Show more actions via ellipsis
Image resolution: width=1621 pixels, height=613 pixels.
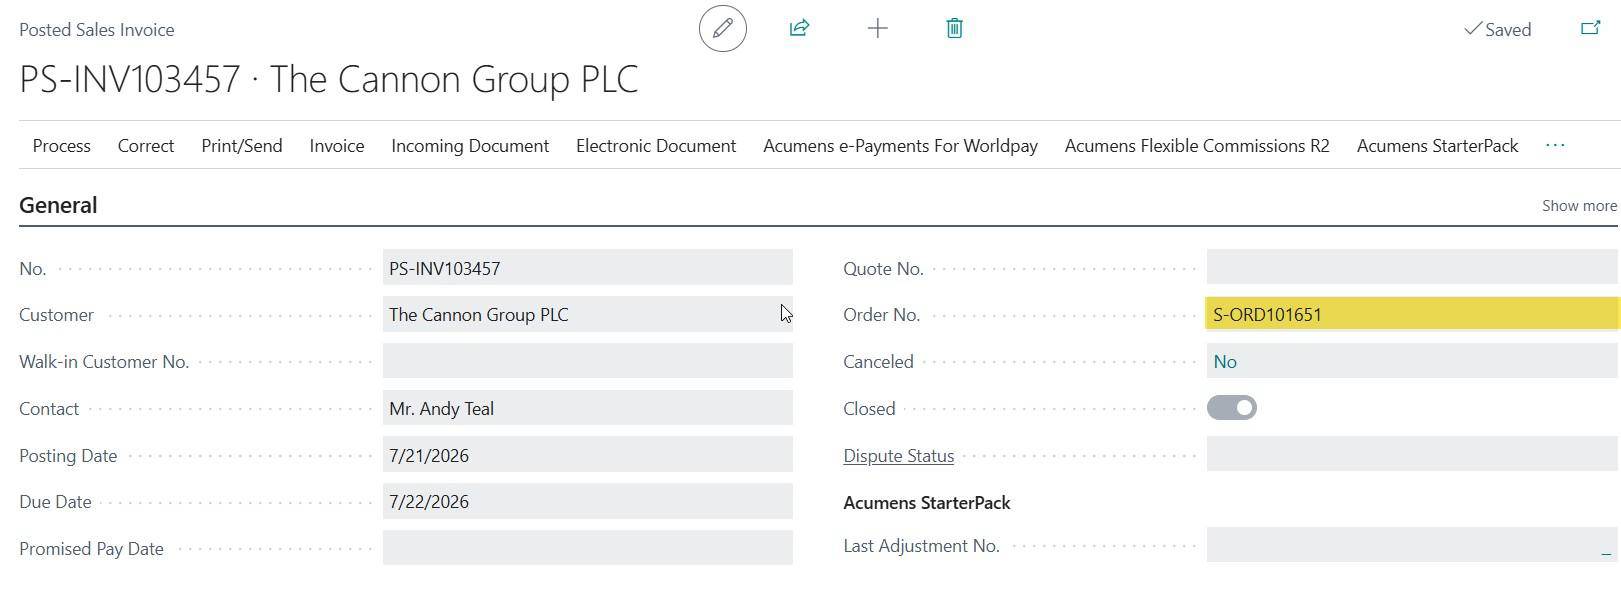click(x=1555, y=146)
